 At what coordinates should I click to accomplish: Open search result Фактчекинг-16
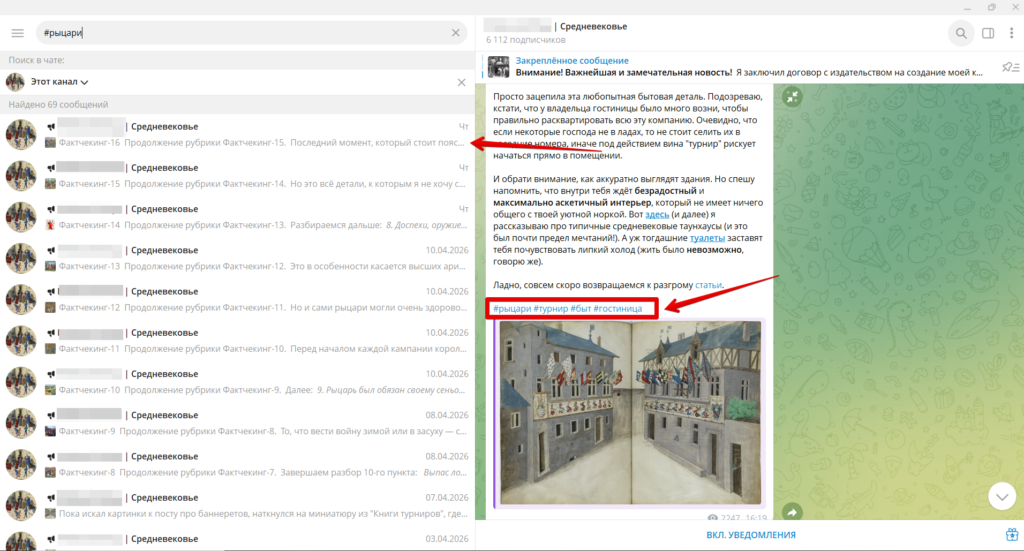pyautogui.click(x=237, y=134)
